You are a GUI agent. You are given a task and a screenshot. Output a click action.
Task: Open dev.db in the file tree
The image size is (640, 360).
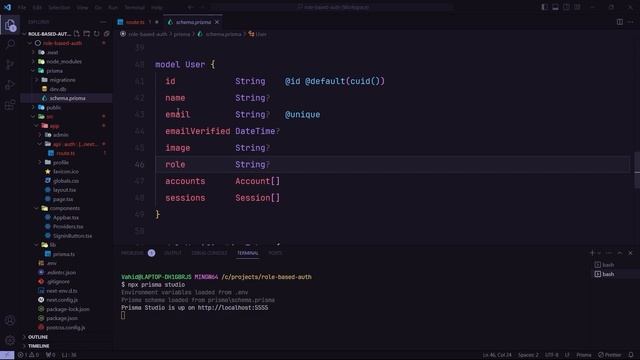pyautogui.click(x=58, y=89)
